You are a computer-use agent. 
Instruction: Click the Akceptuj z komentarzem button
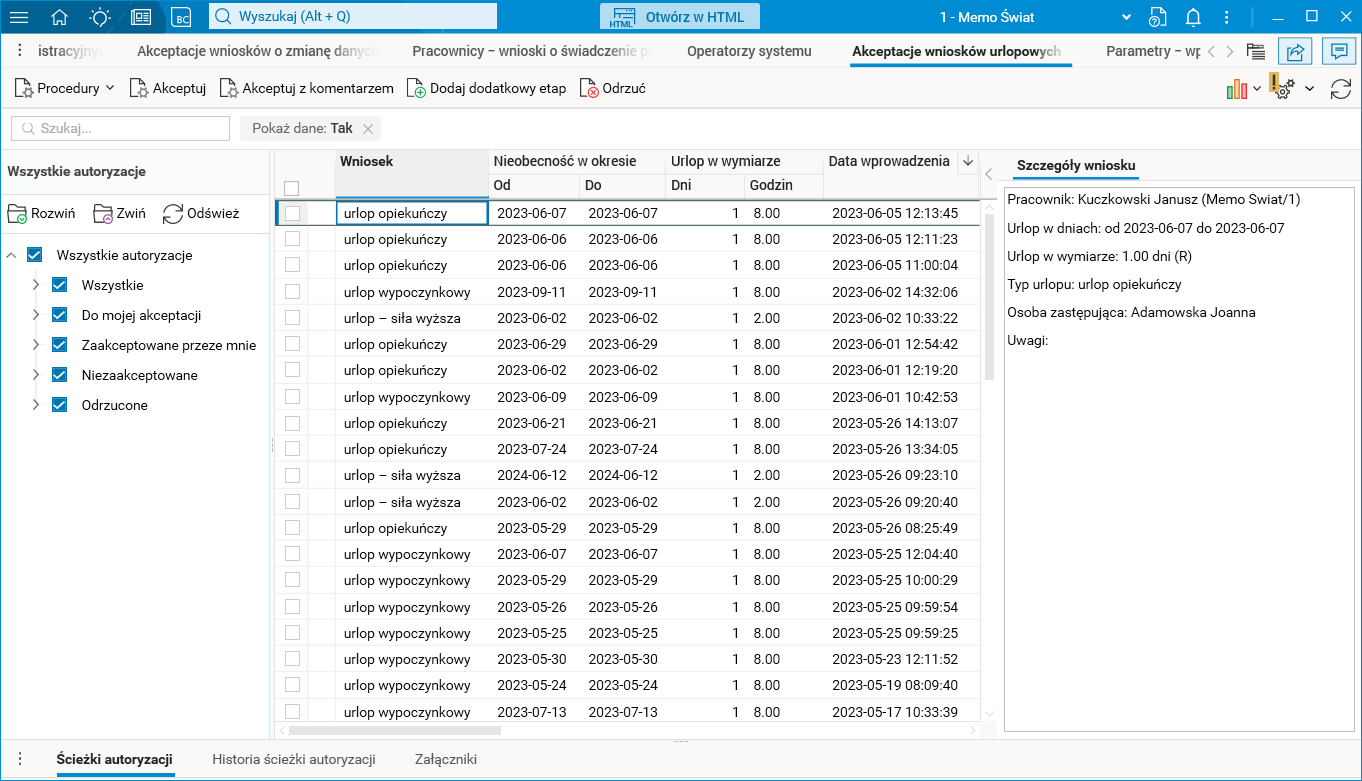tap(307, 89)
